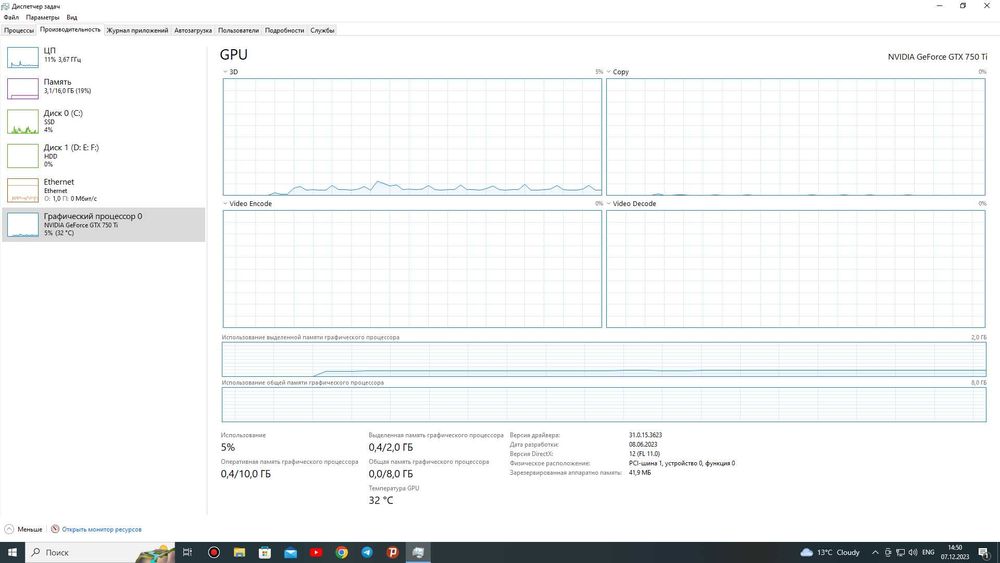Open the Вид menu

click(x=72, y=17)
